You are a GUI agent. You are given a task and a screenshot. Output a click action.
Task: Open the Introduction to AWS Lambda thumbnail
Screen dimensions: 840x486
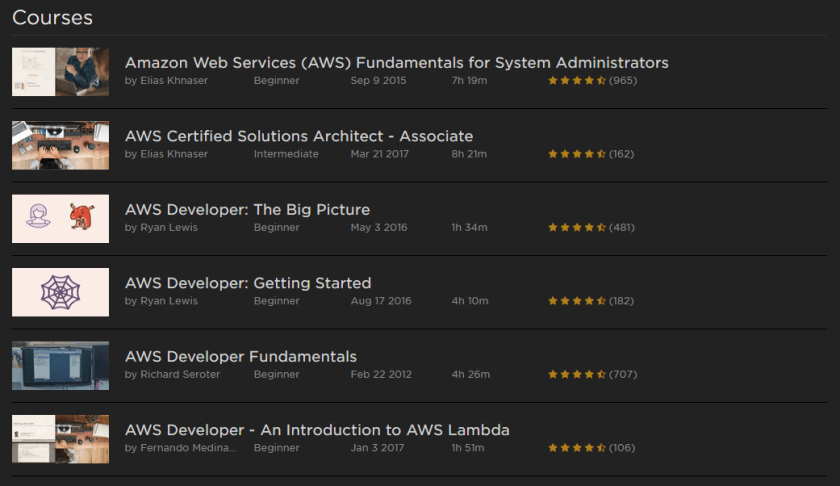(60, 439)
